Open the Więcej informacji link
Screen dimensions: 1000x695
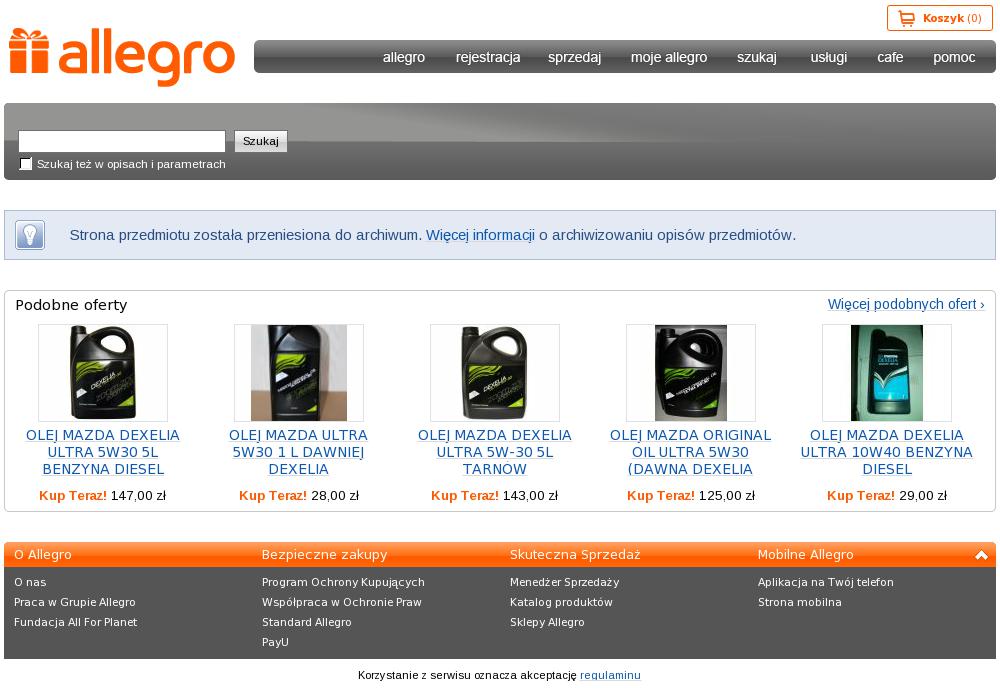tap(480, 235)
